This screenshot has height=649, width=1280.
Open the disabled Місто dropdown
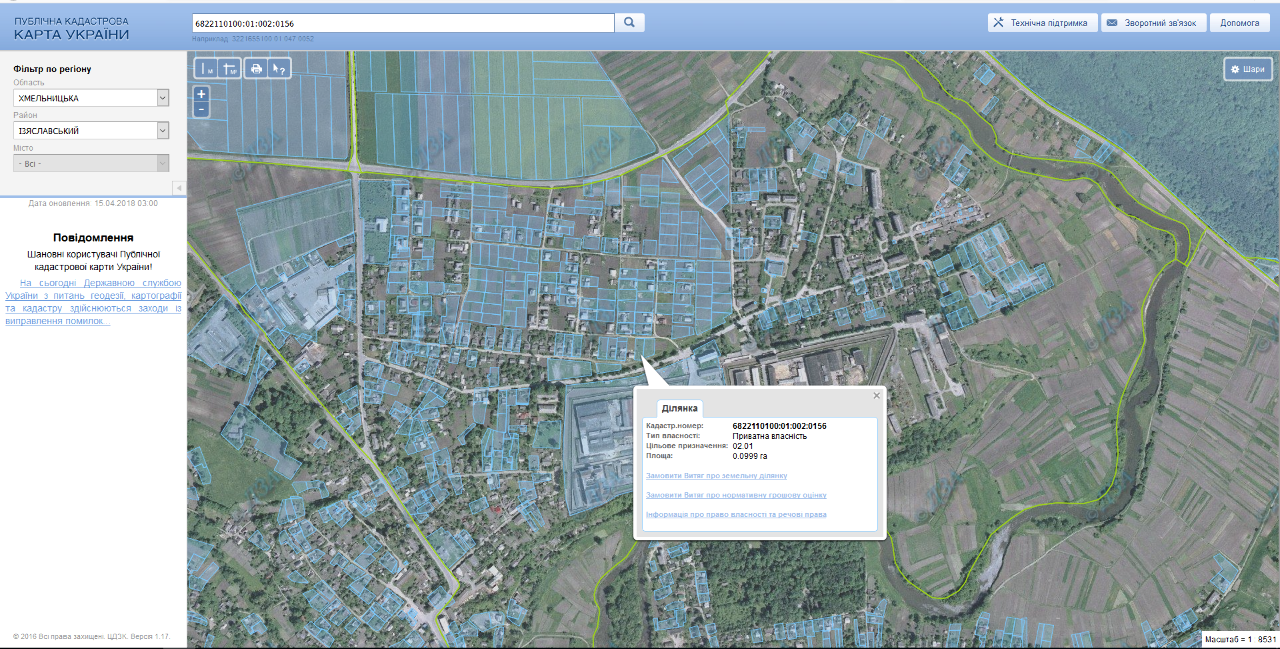tap(91, 163)
